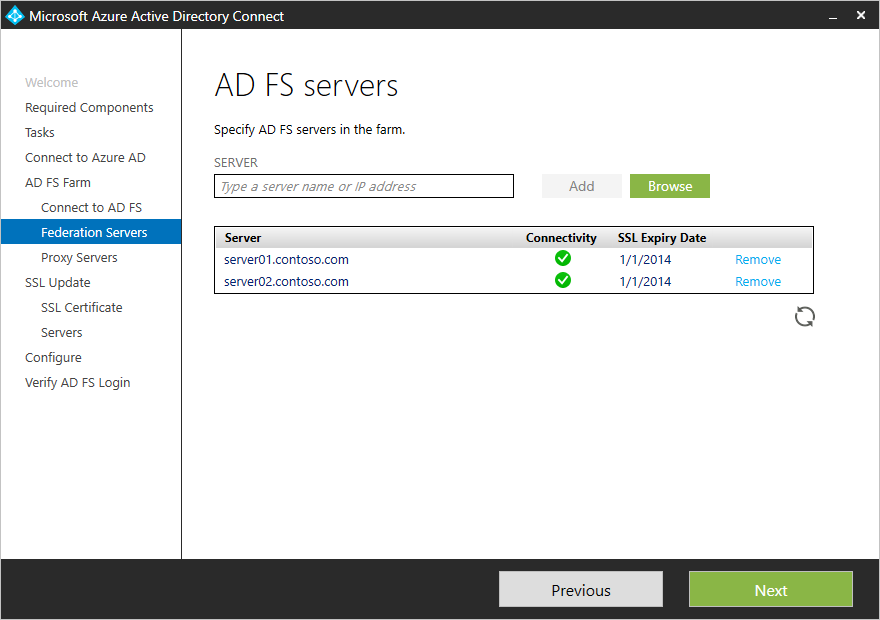Browse for AD FS servers
Screen dimensions: 880x620
(669, 186)
